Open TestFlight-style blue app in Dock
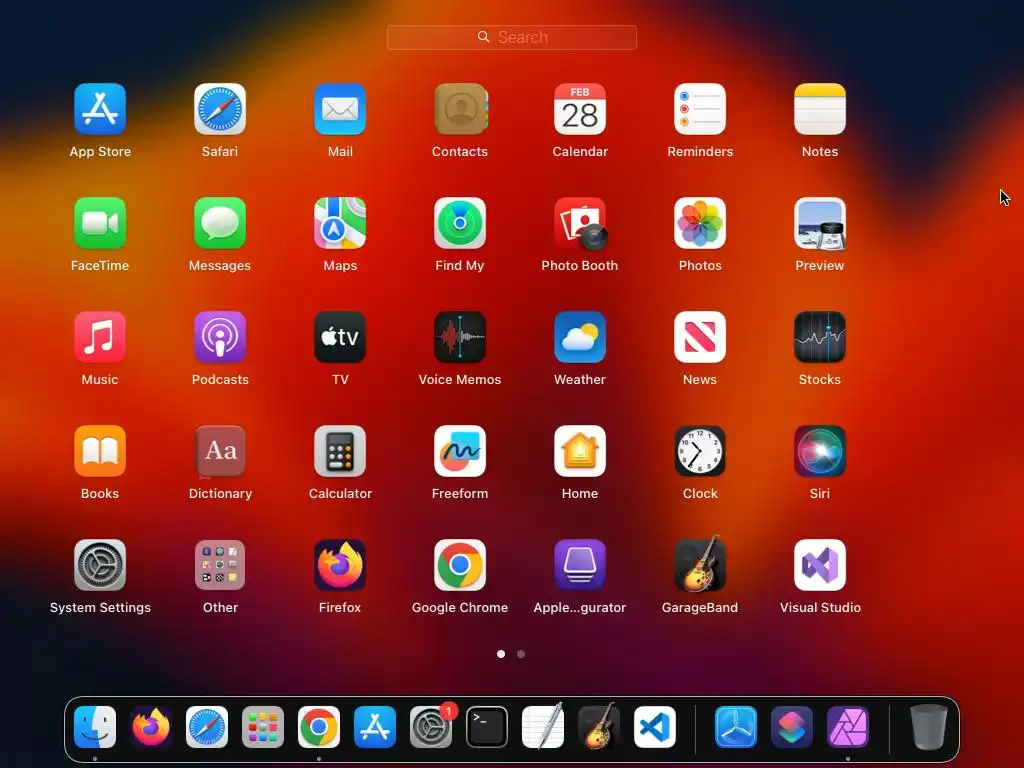Screen dimensions: 1024x768 point(736,727)
